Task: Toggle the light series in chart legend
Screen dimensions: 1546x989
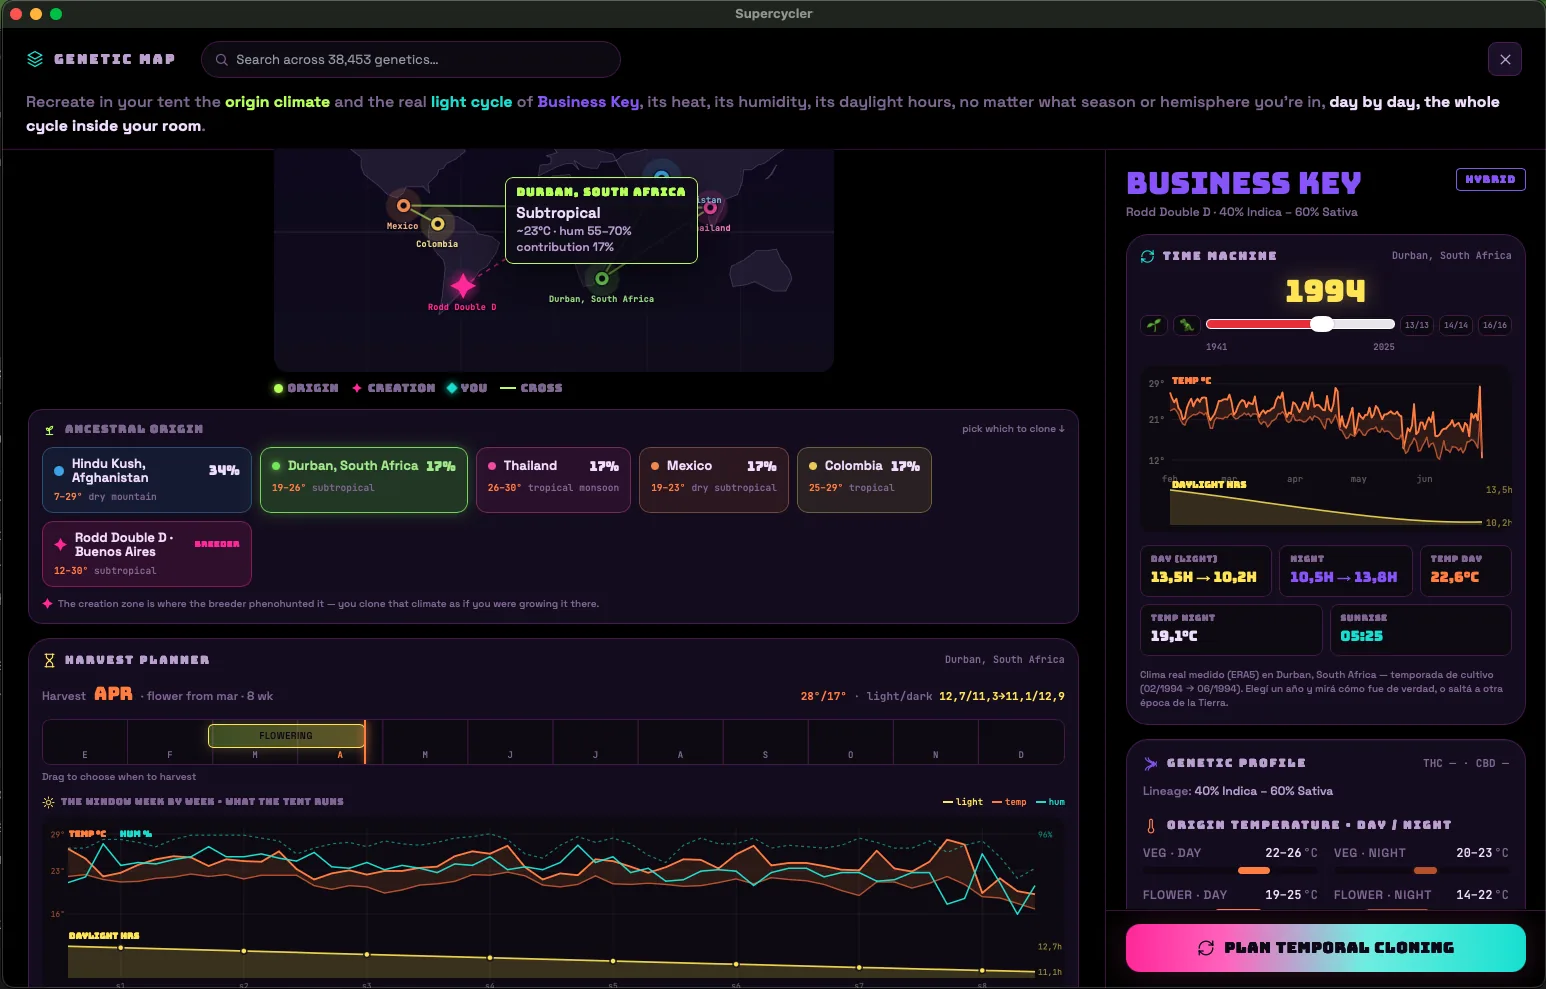Action: pyautogui.click(x=963, y=802)
